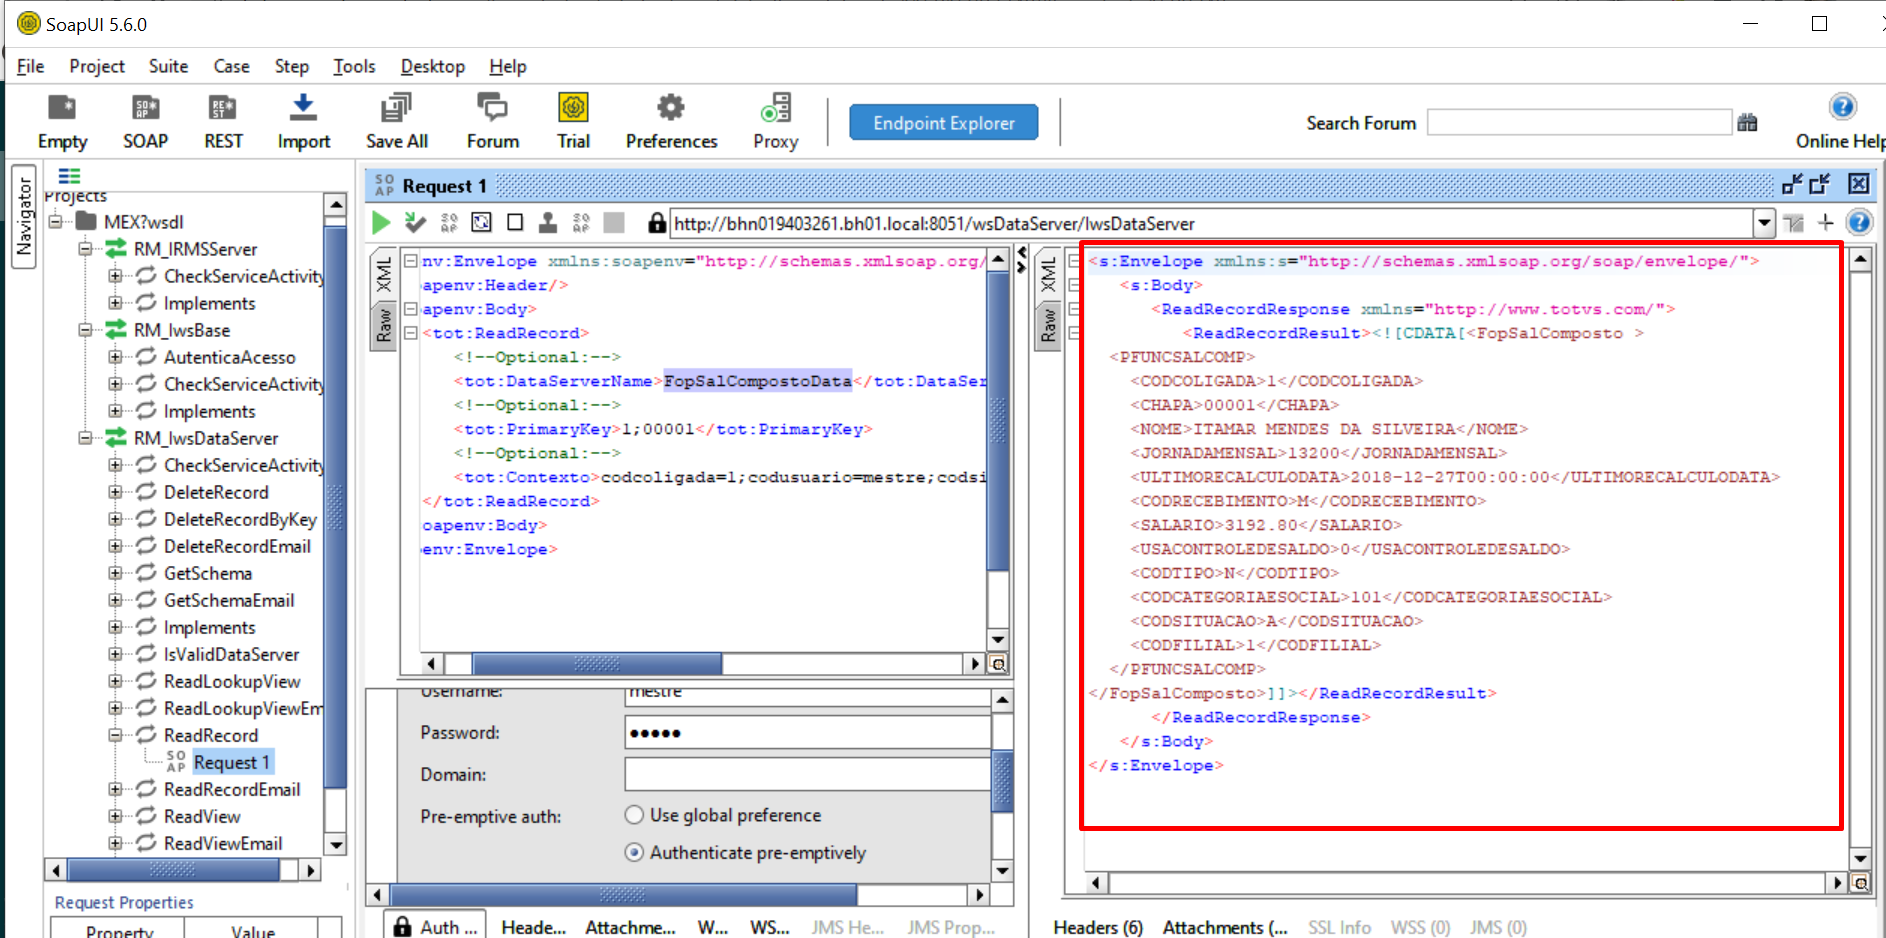The image size is (1886, 938).
Task: Switch to request Heade... tab
Action: [533, 927]
